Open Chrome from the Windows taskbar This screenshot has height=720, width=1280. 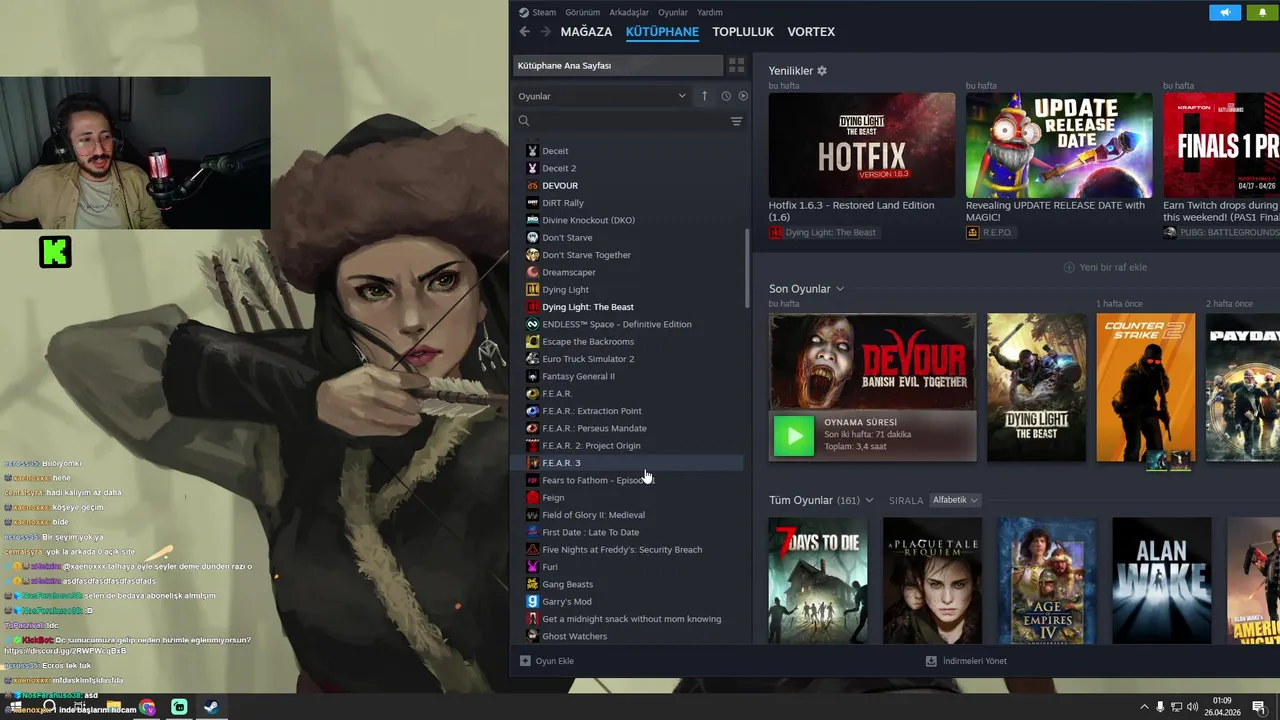(x=148, y=707)
